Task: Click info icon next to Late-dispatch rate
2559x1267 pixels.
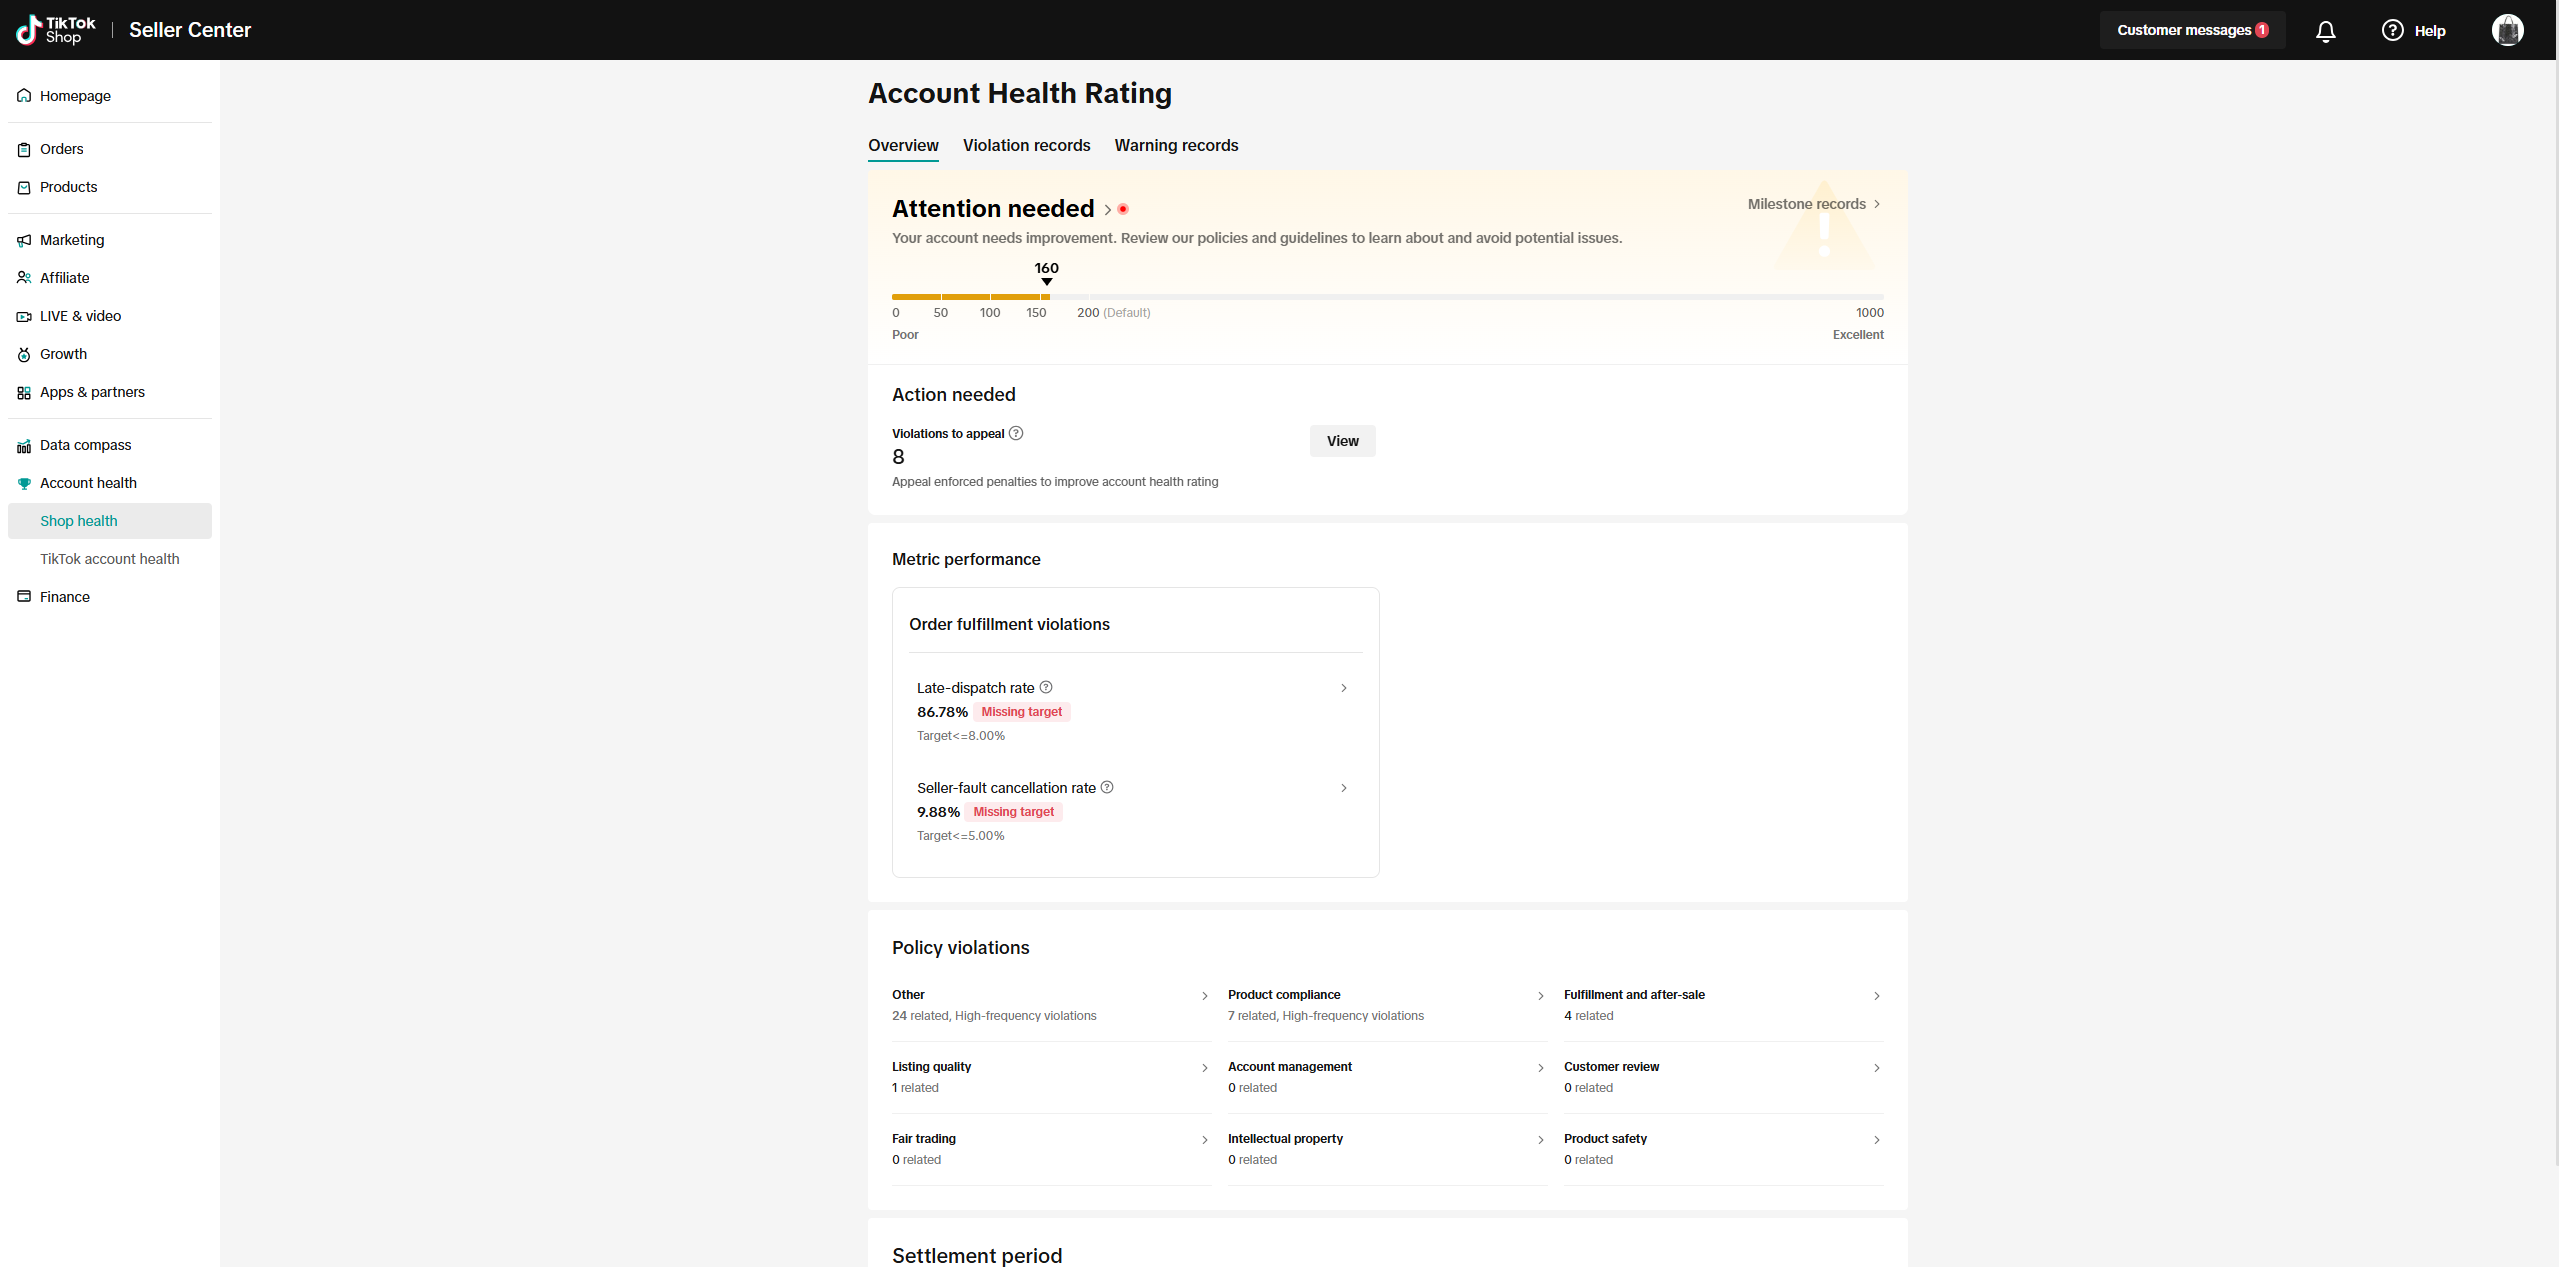Action: (x=1046, y=687)
